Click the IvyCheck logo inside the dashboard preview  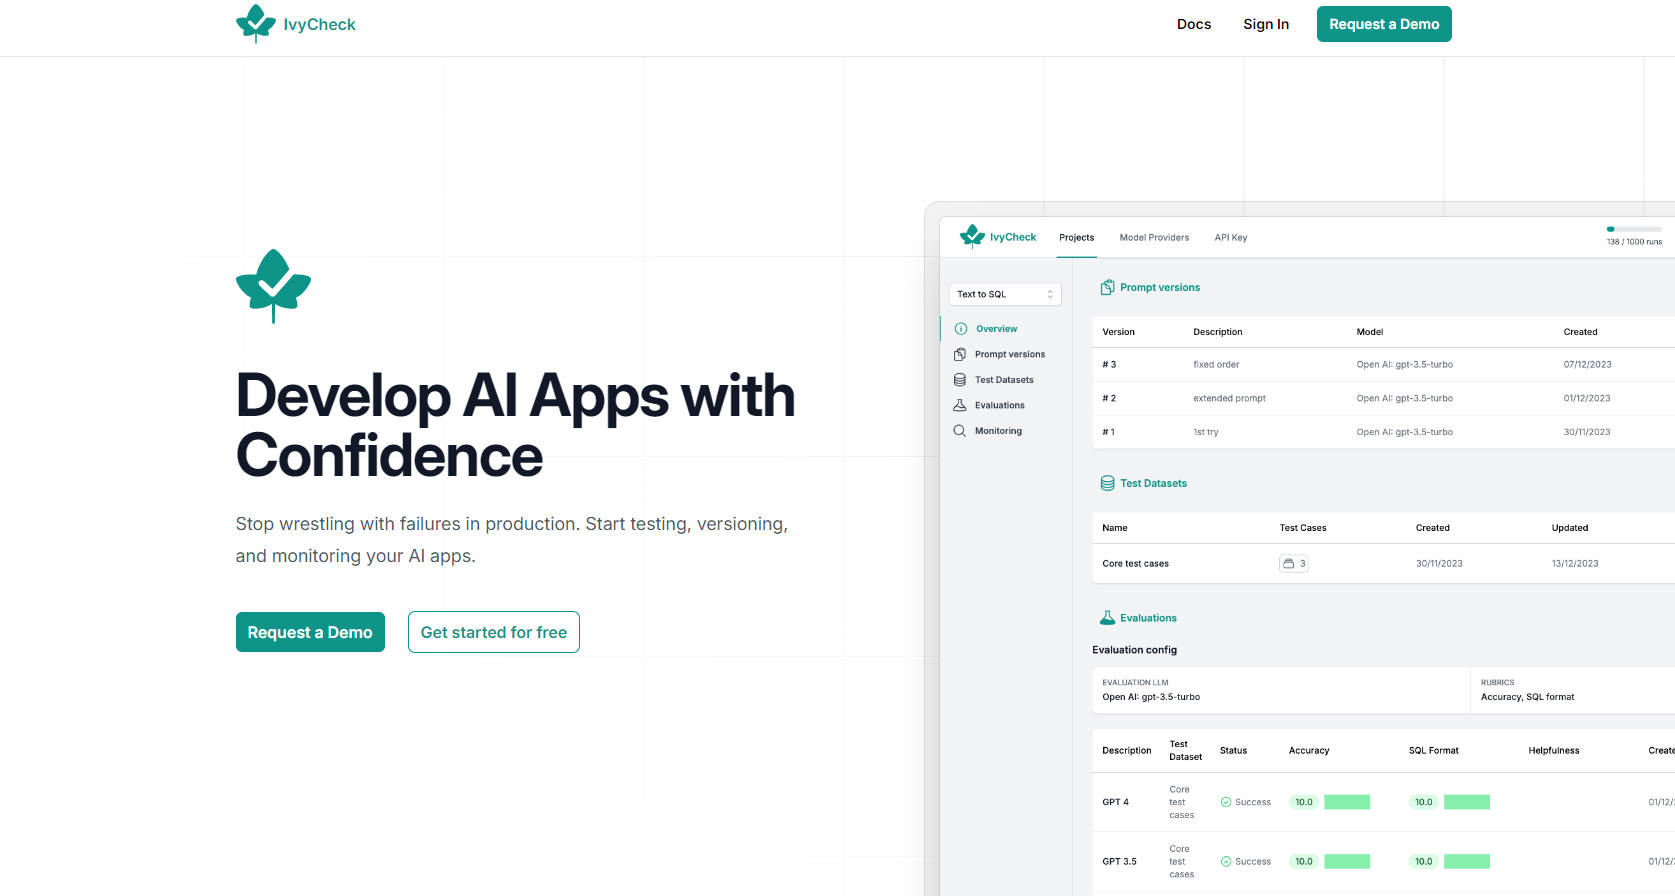point(998,237)
